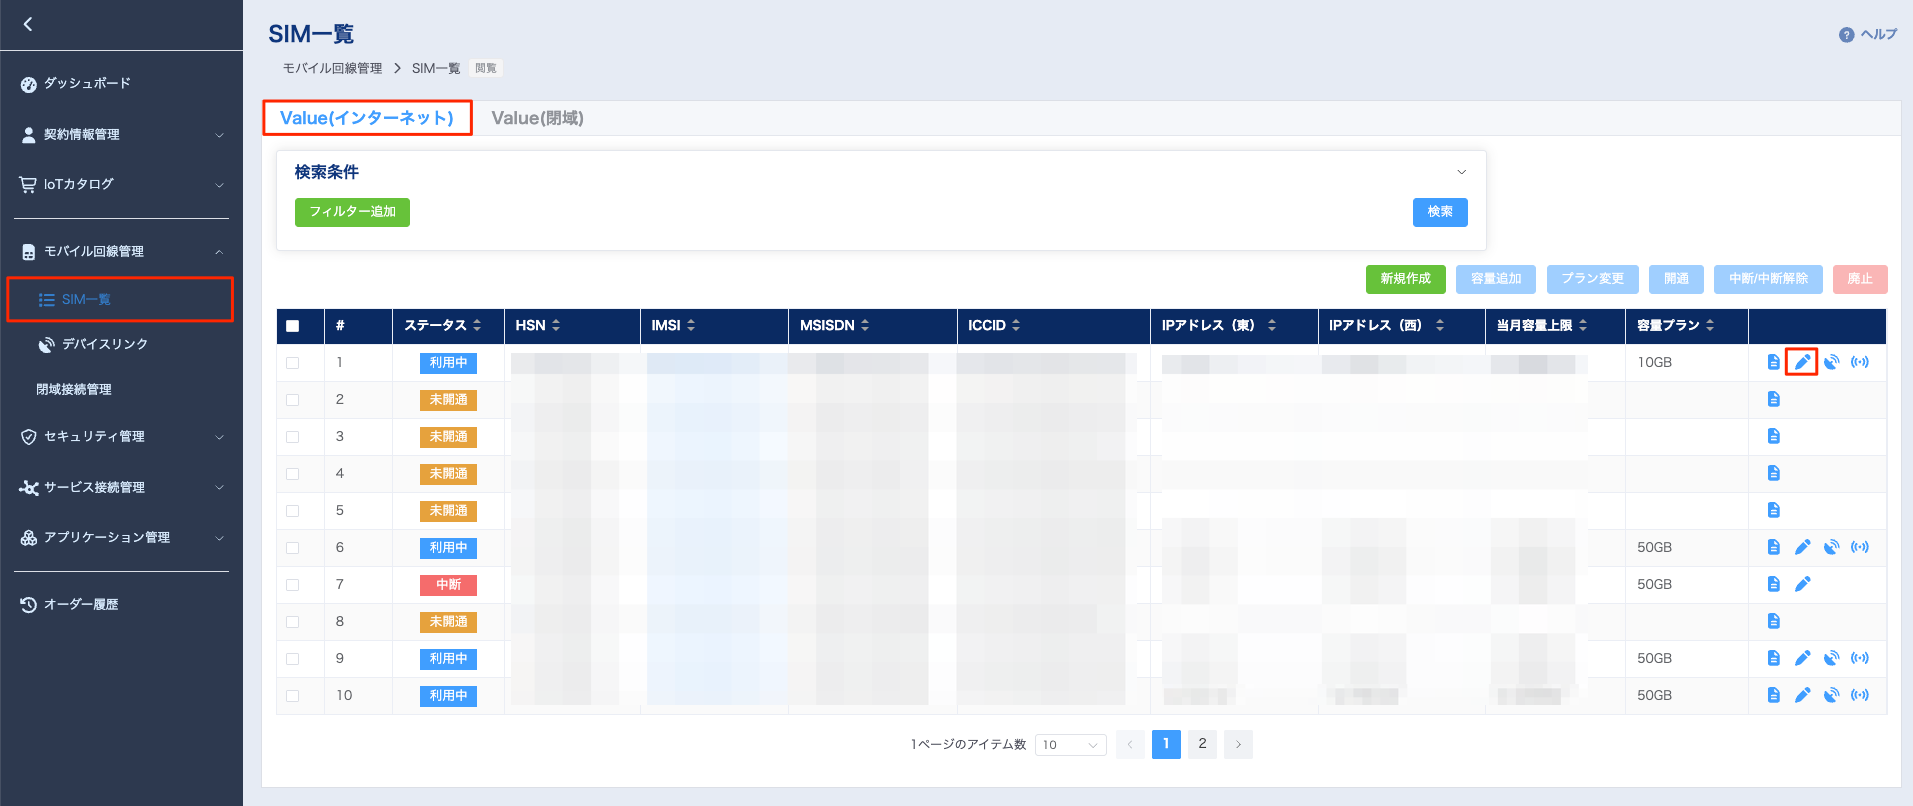Screen dimensions: 1913x806
Task: Click the help question mark icon
Action: click(x=1846, y=35)
